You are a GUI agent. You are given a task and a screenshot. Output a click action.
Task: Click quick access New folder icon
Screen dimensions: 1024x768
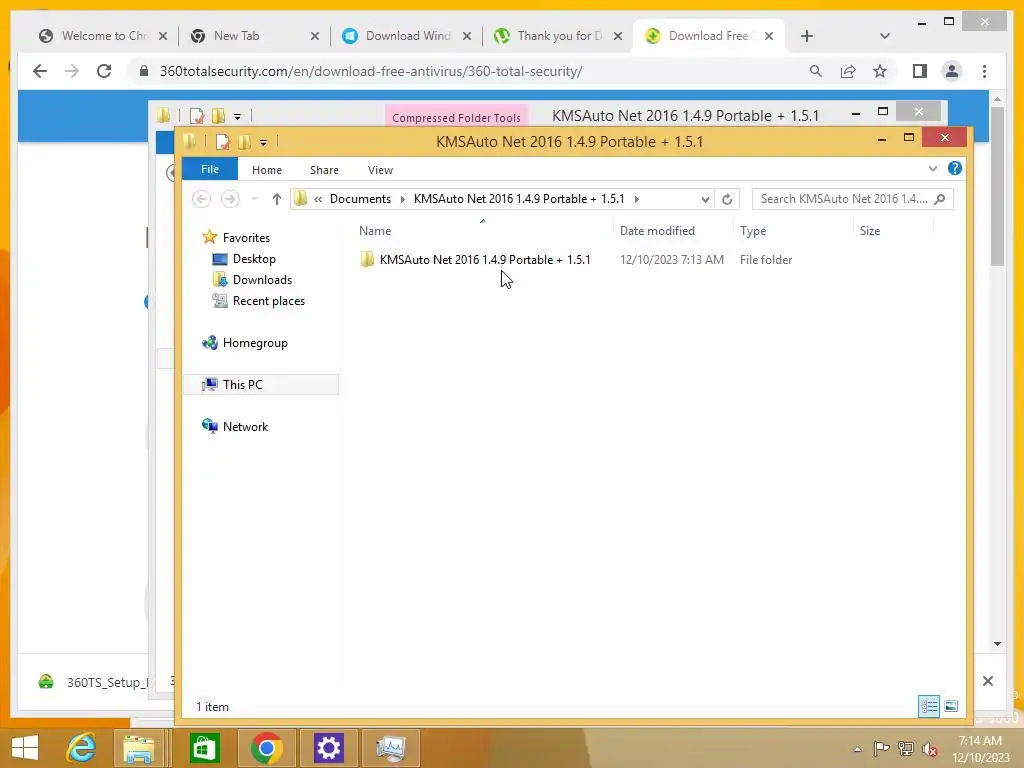click(x=244, y=142)
